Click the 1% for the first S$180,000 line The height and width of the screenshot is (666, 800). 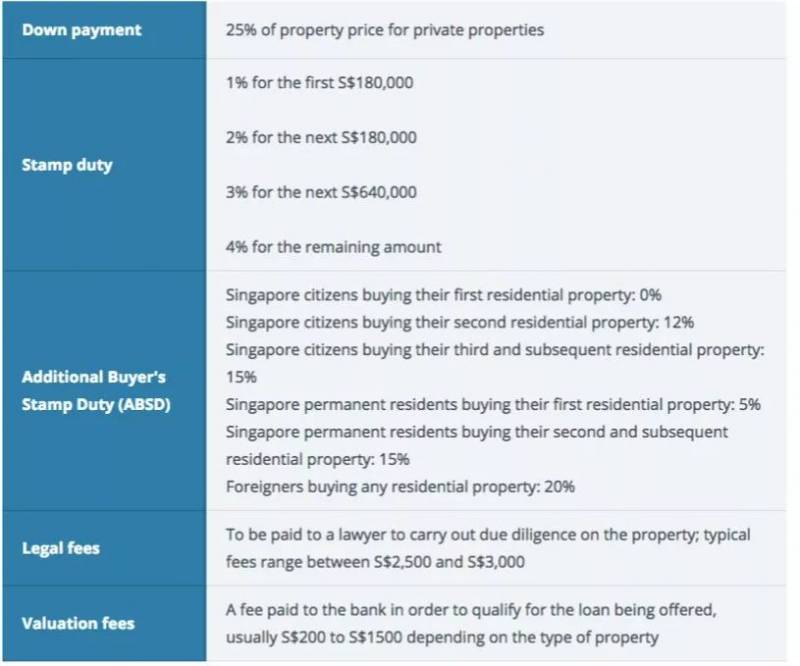(x=319, y=83)
